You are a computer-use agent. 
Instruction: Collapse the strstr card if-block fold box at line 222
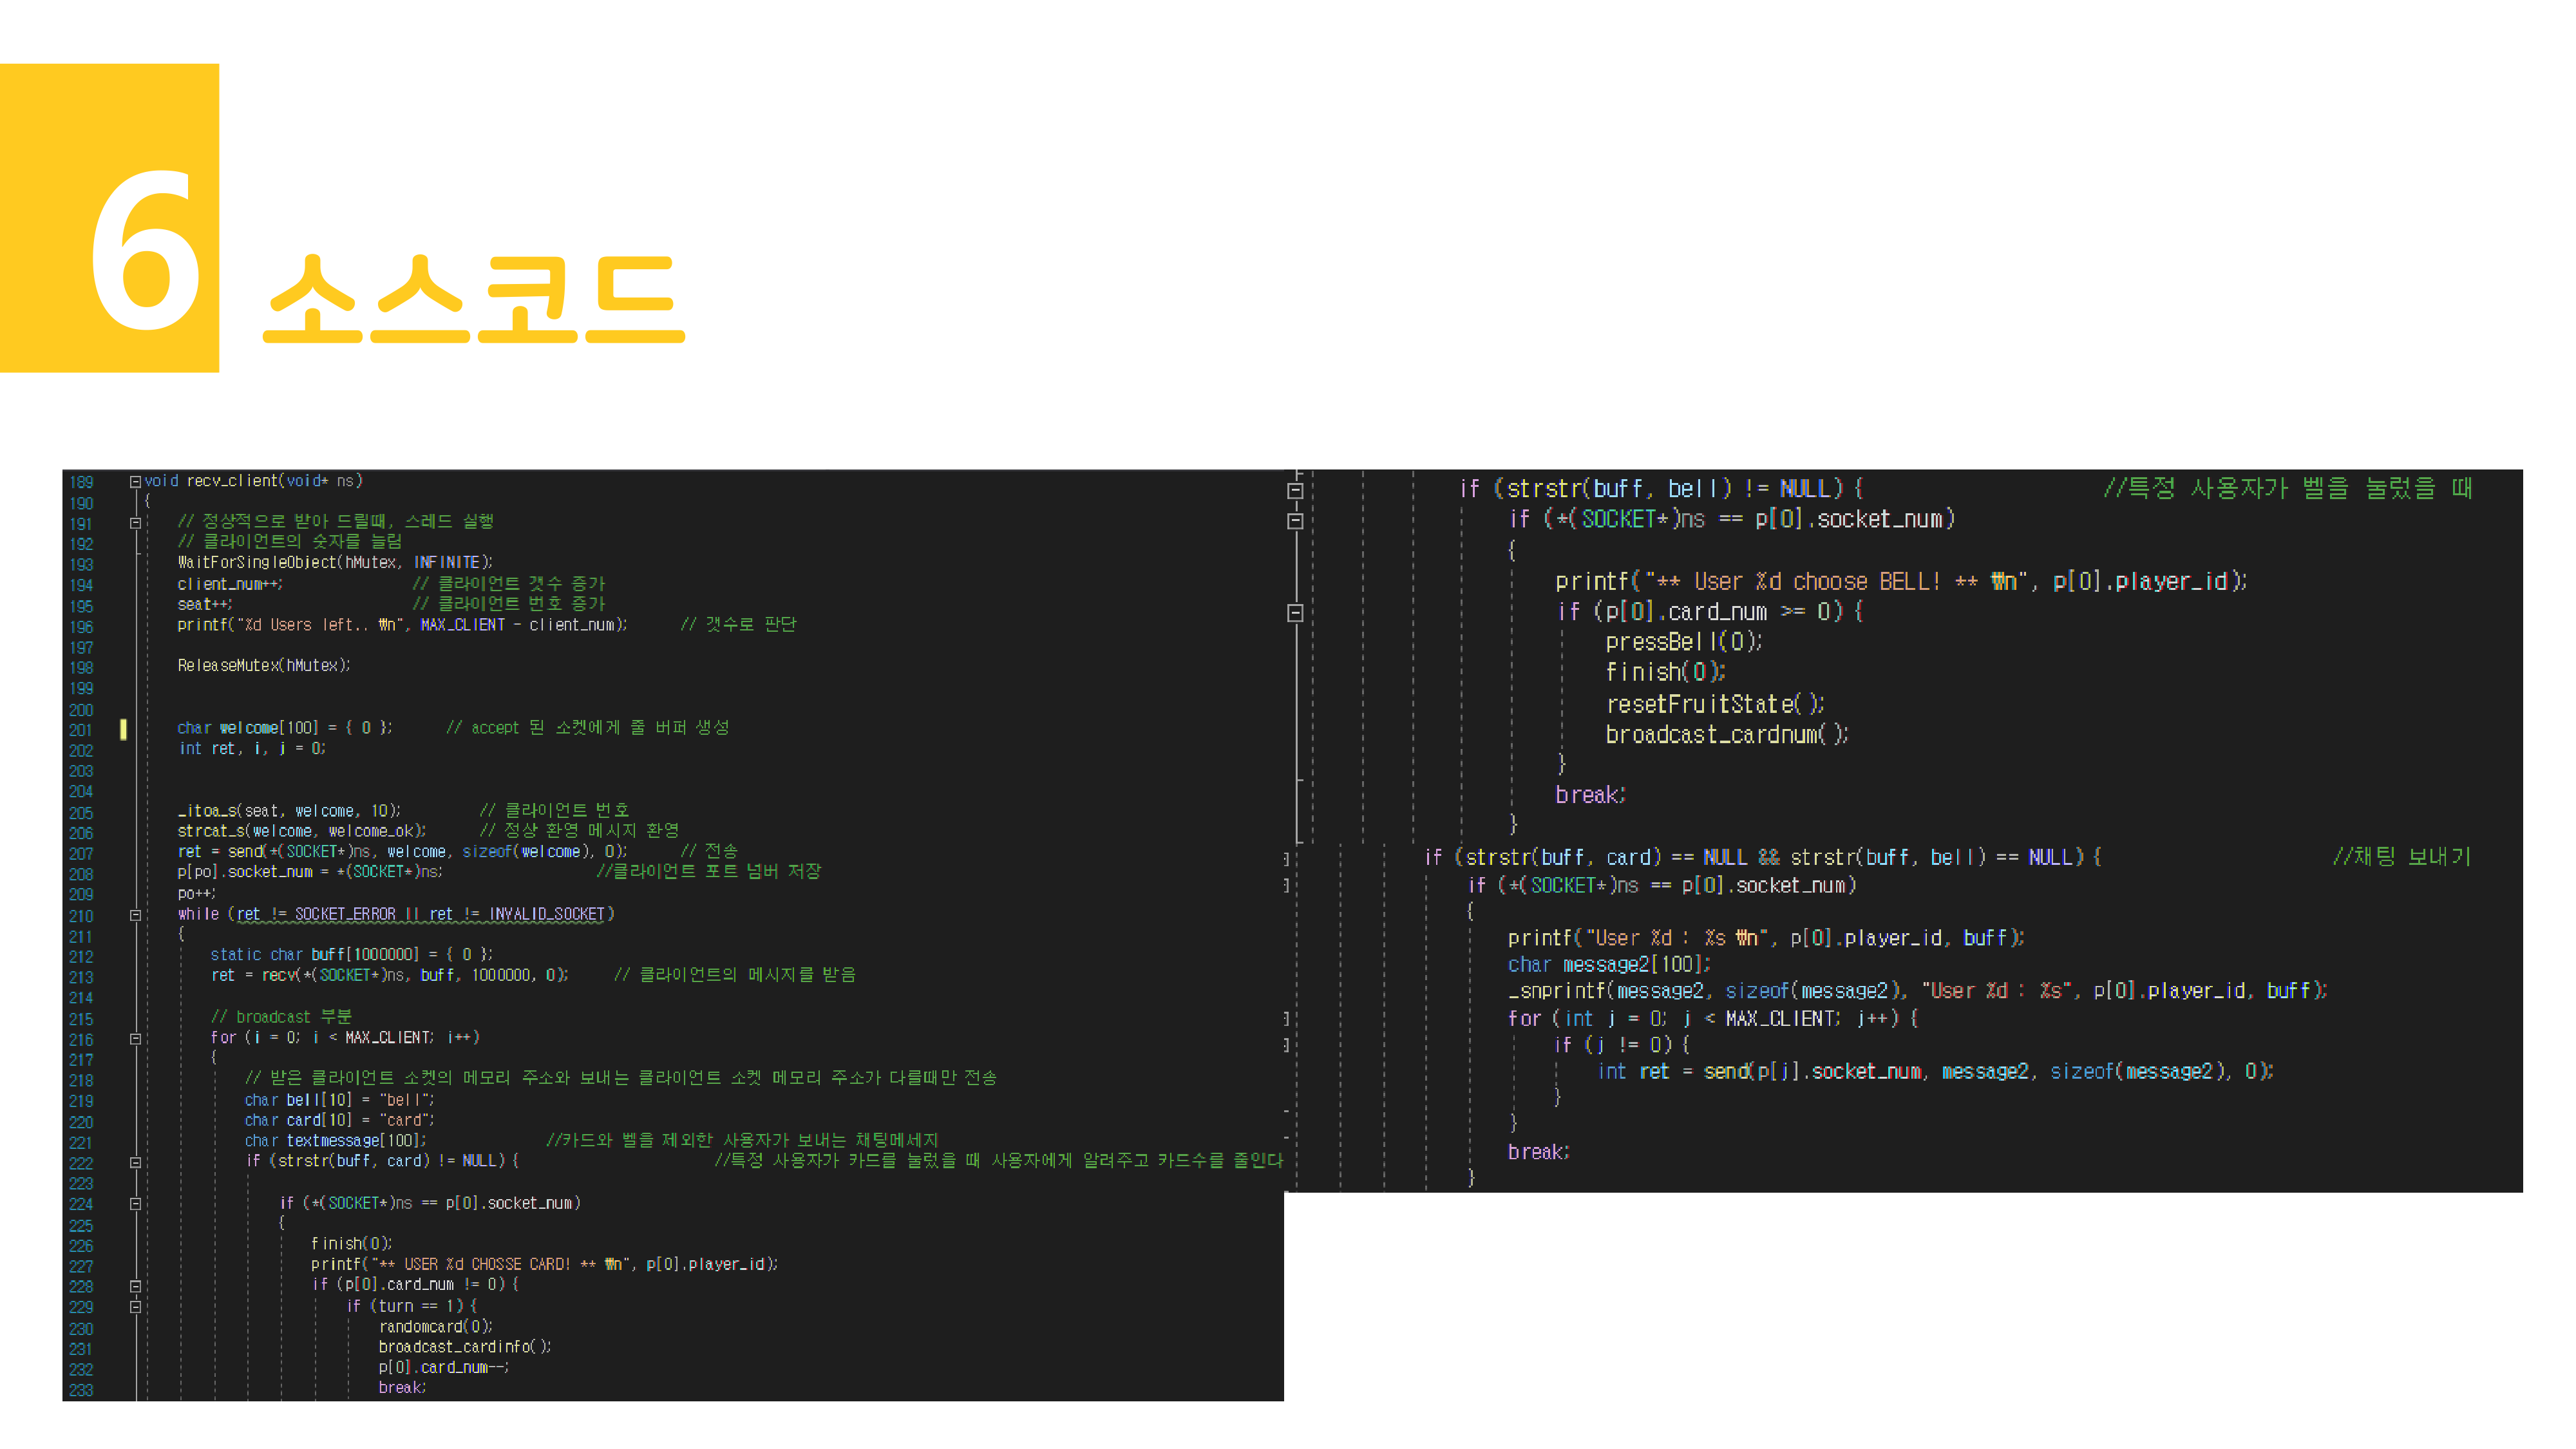(x=135, y=1162)
